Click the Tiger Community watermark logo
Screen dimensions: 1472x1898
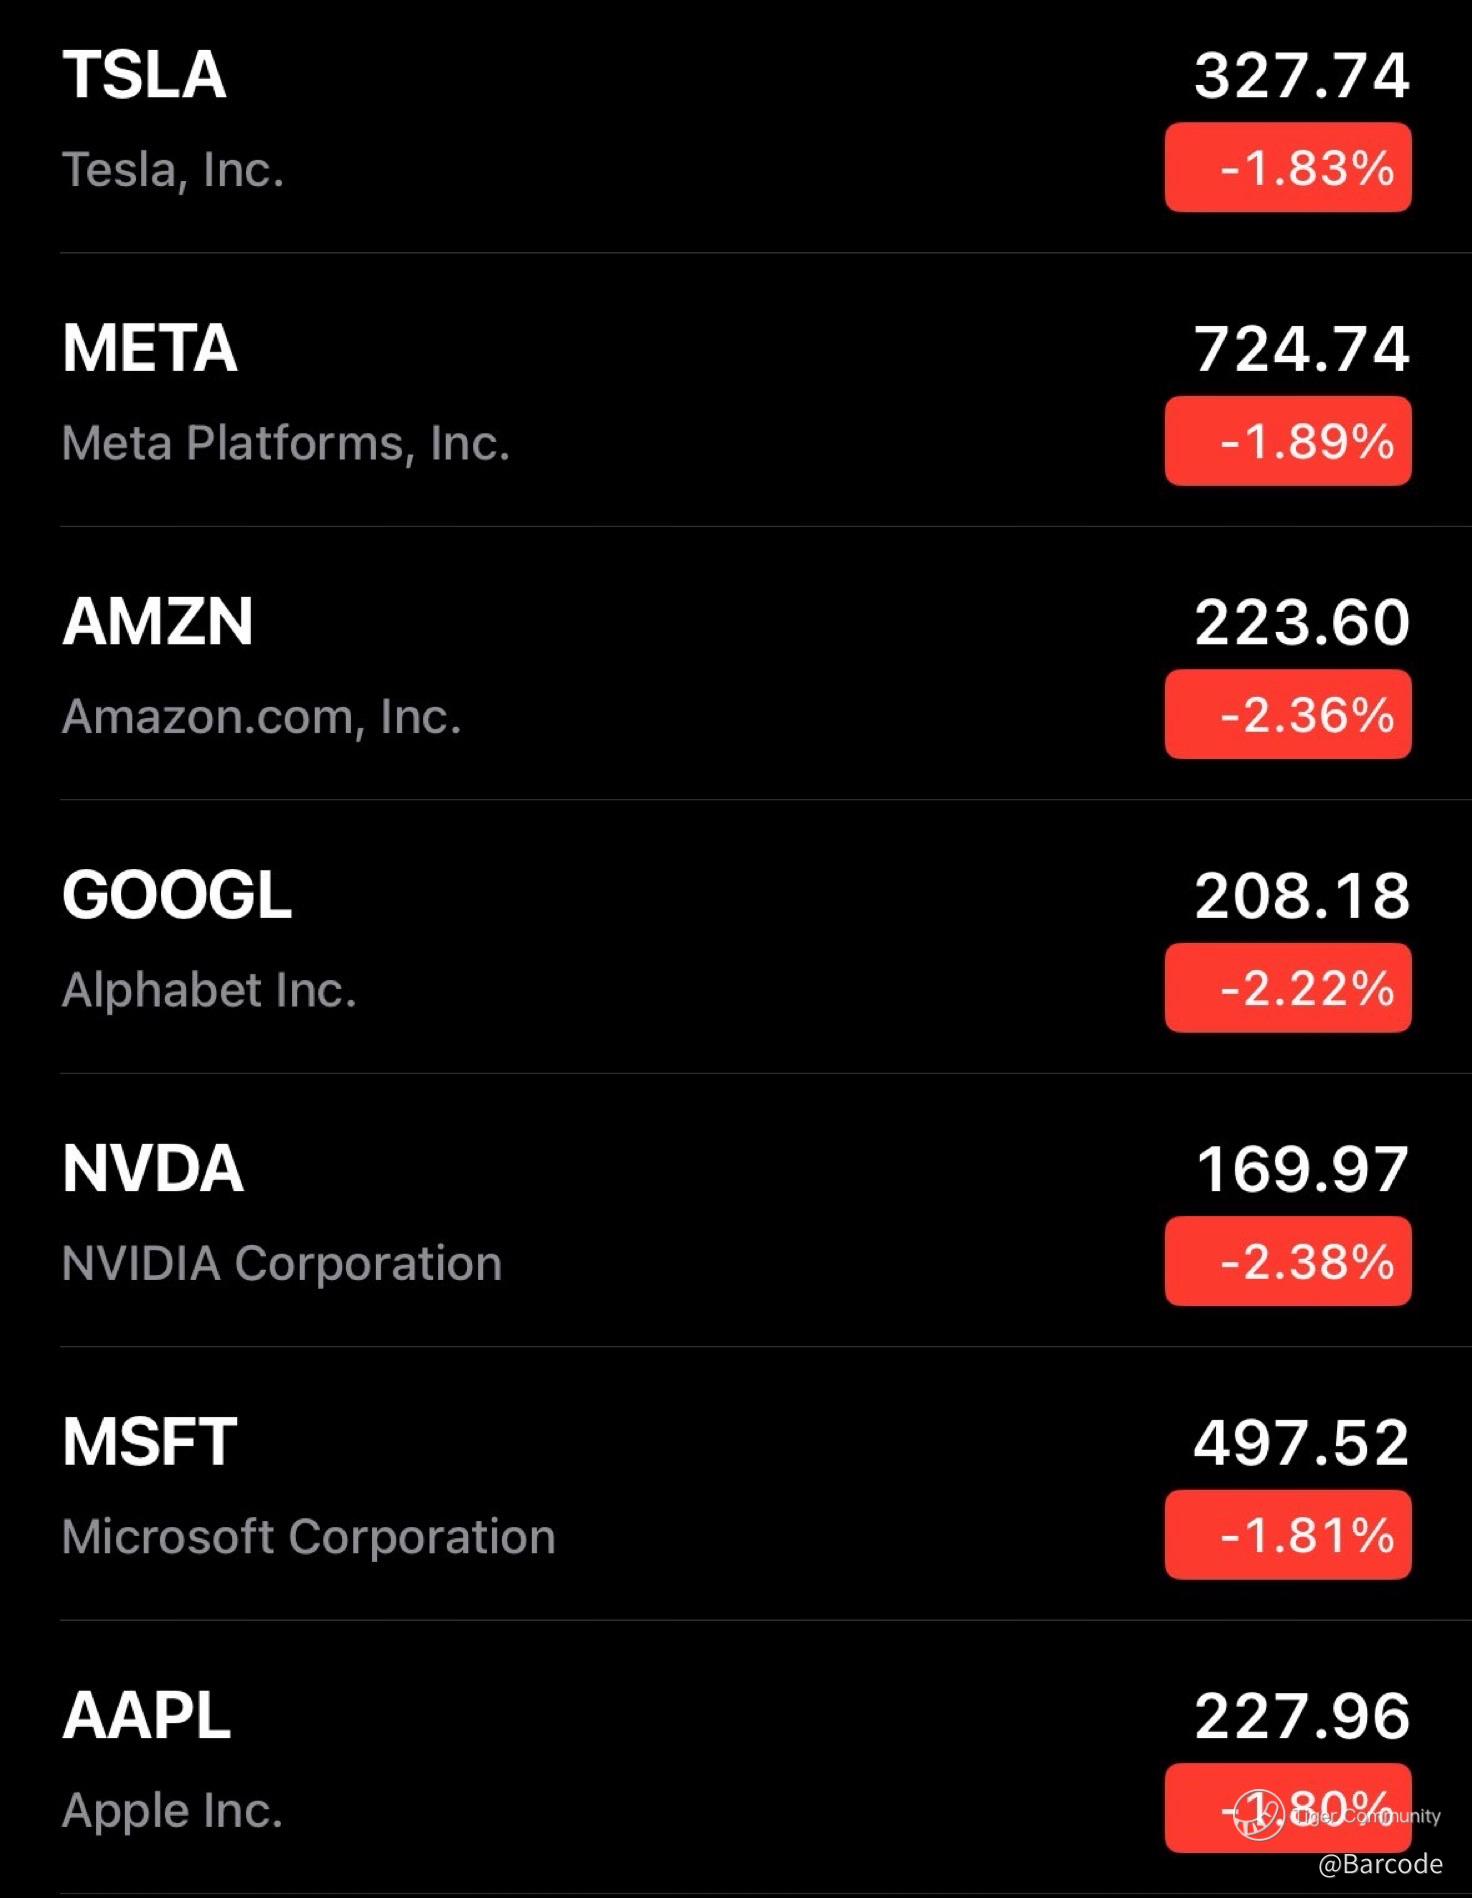click(x=1258, y=1814)
